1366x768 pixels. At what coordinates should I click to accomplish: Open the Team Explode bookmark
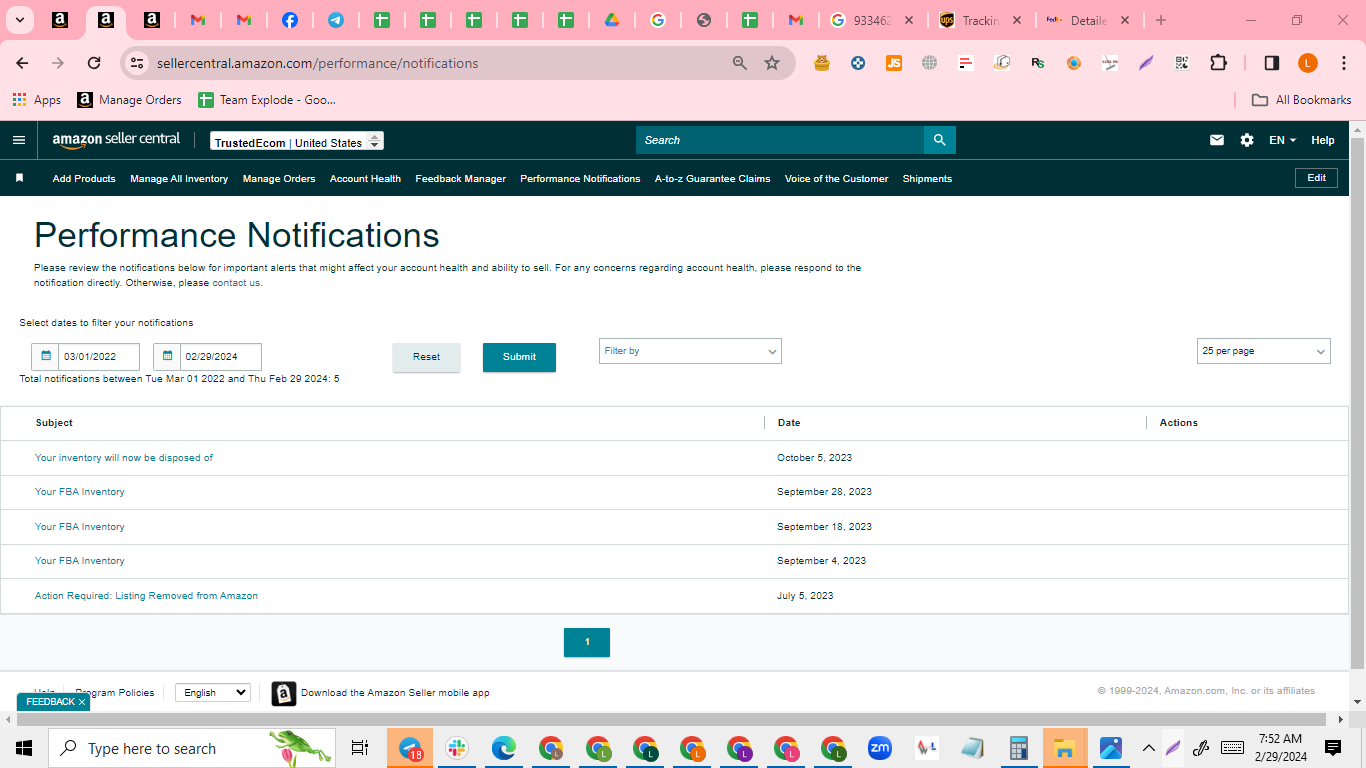tap(267, 100)
